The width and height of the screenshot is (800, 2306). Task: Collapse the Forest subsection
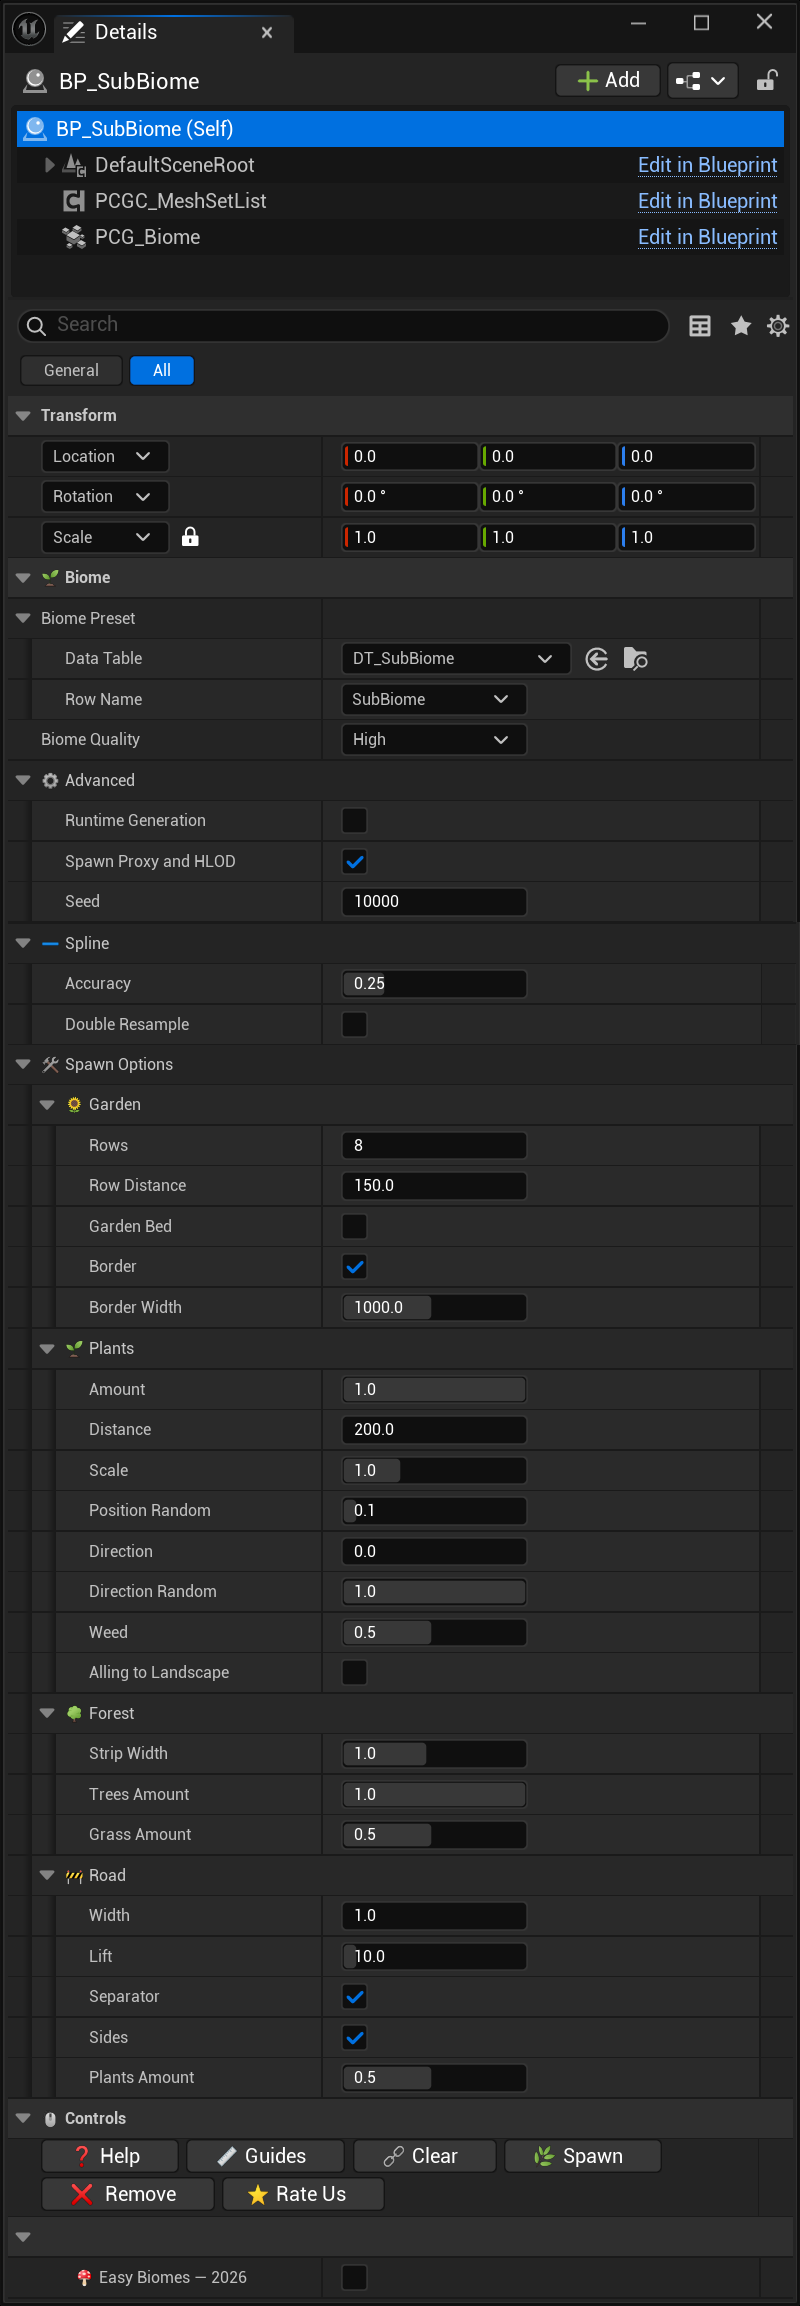pos(47,1713)
